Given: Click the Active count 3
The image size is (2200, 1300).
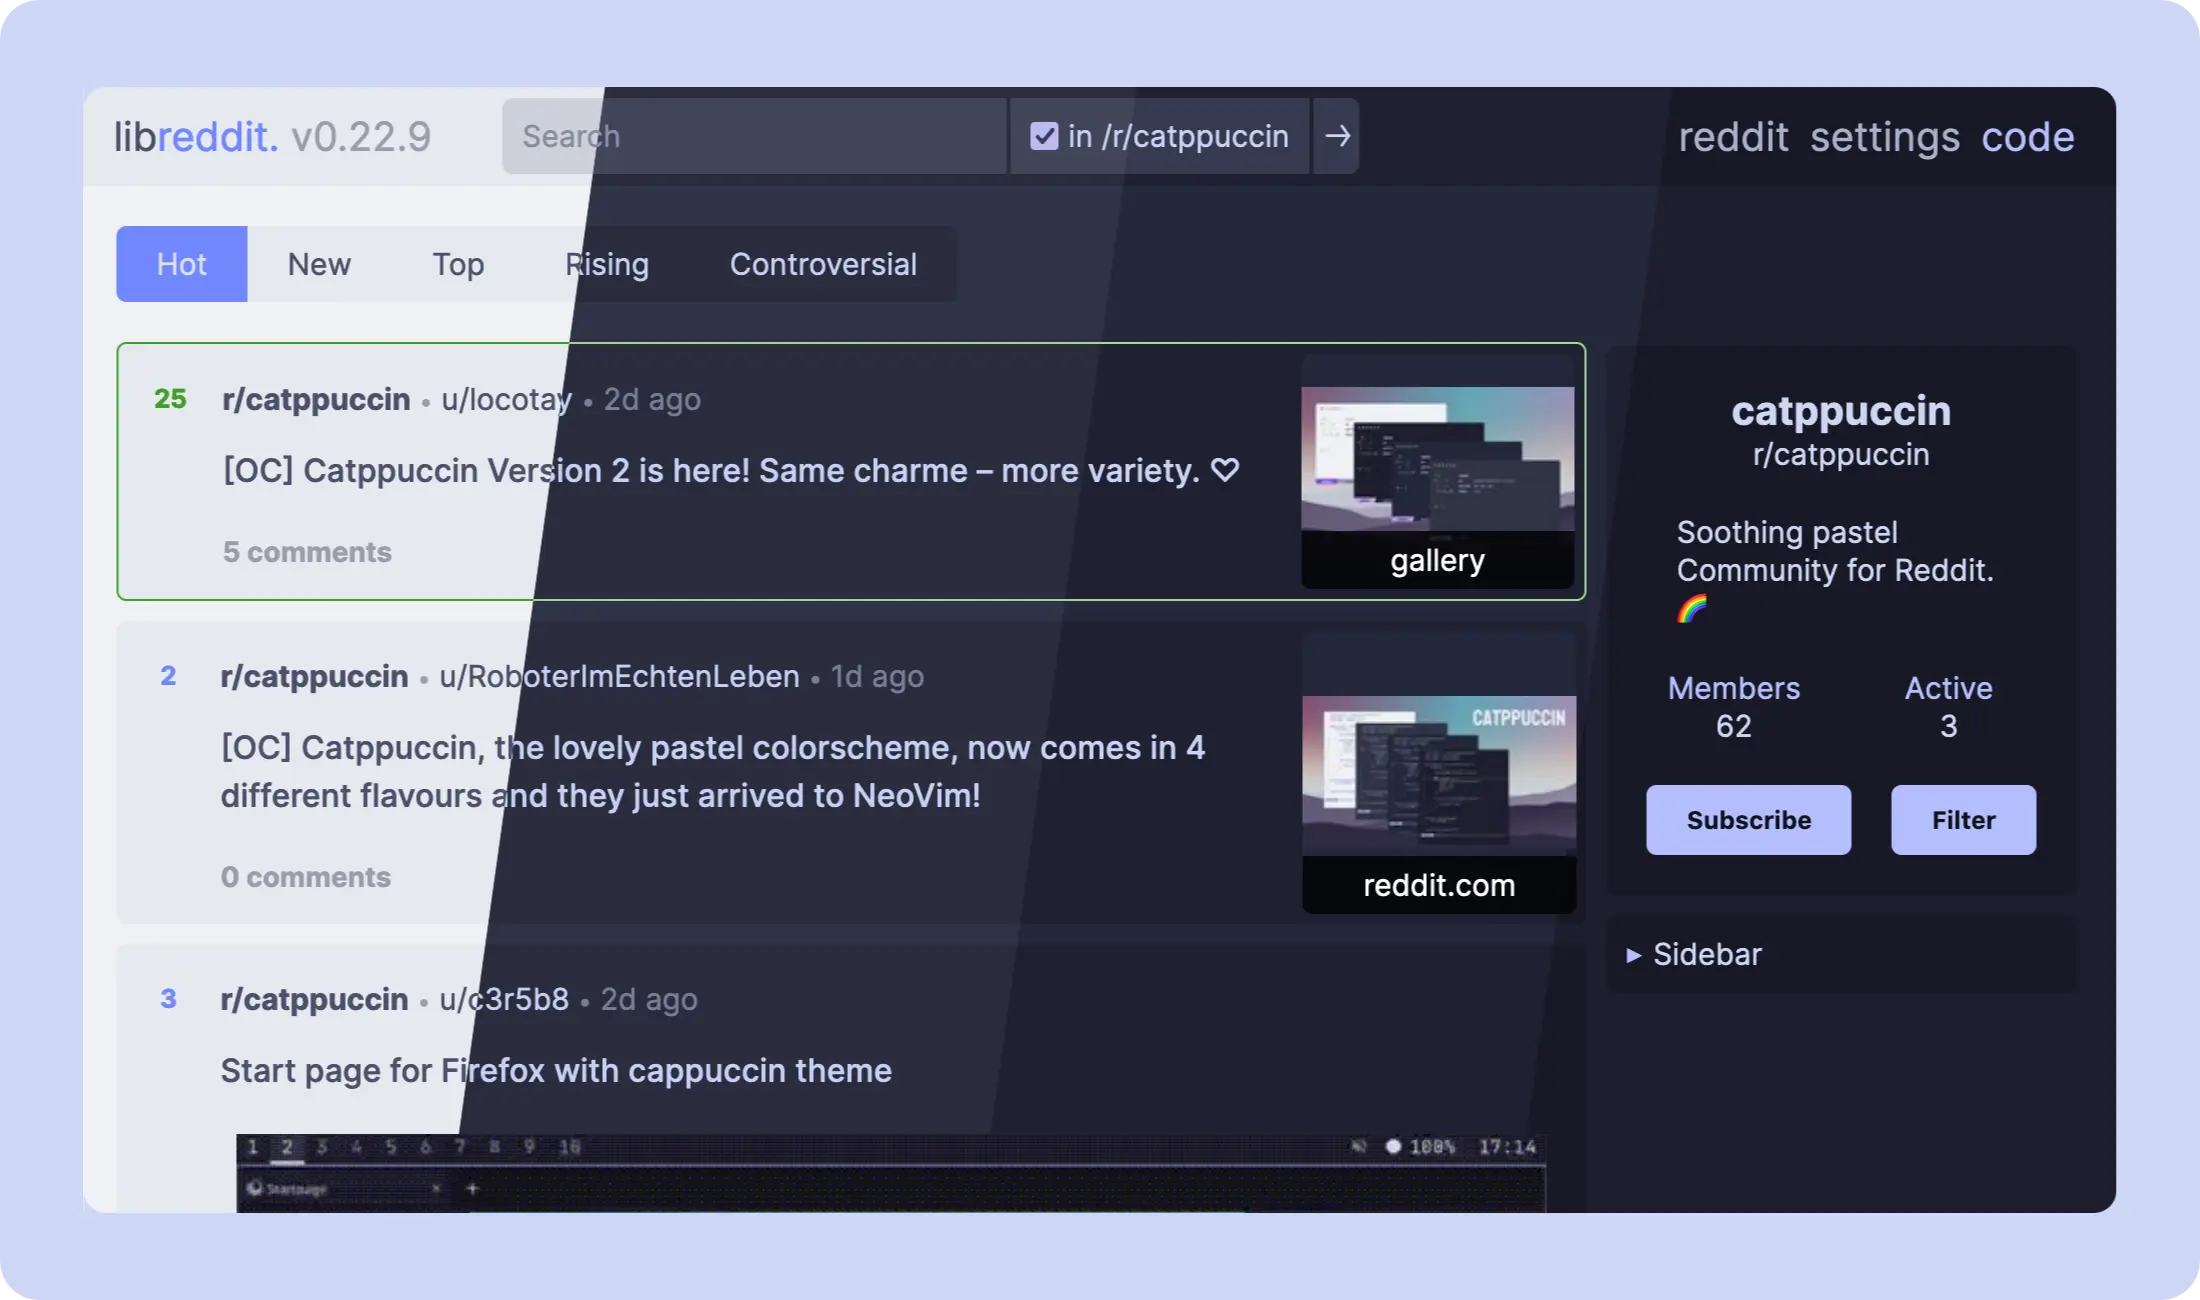Looking at the screenshot, I should pos(1948,726).
